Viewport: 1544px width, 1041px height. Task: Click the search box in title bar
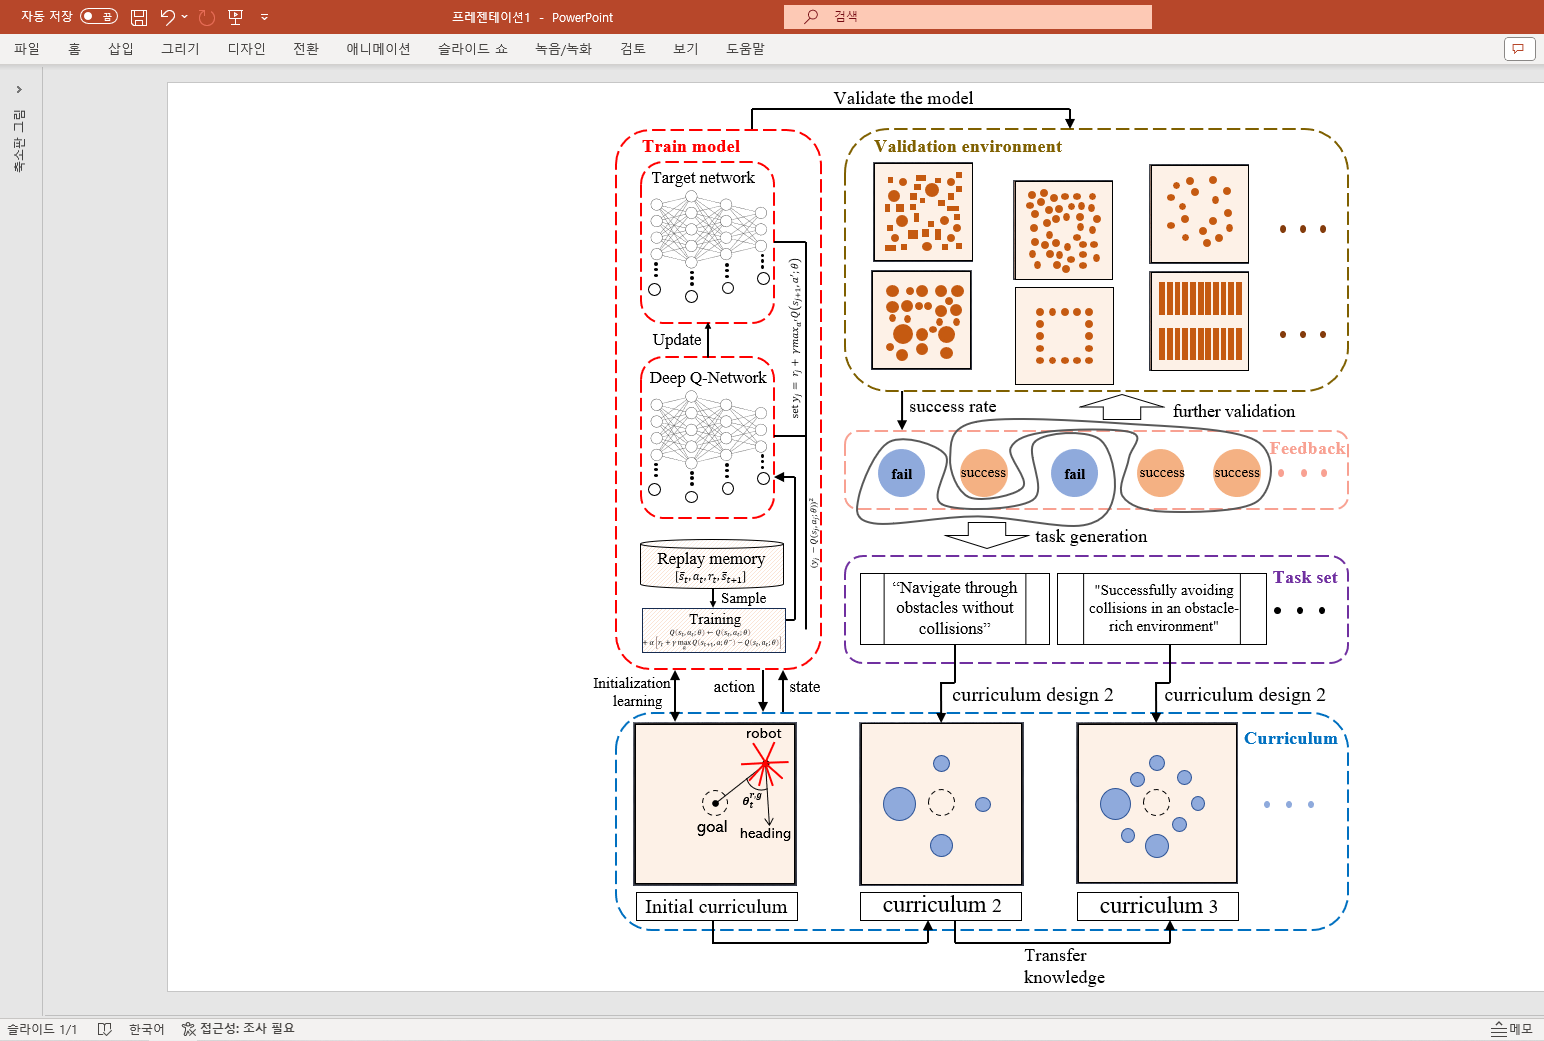[x=968, y=17]
